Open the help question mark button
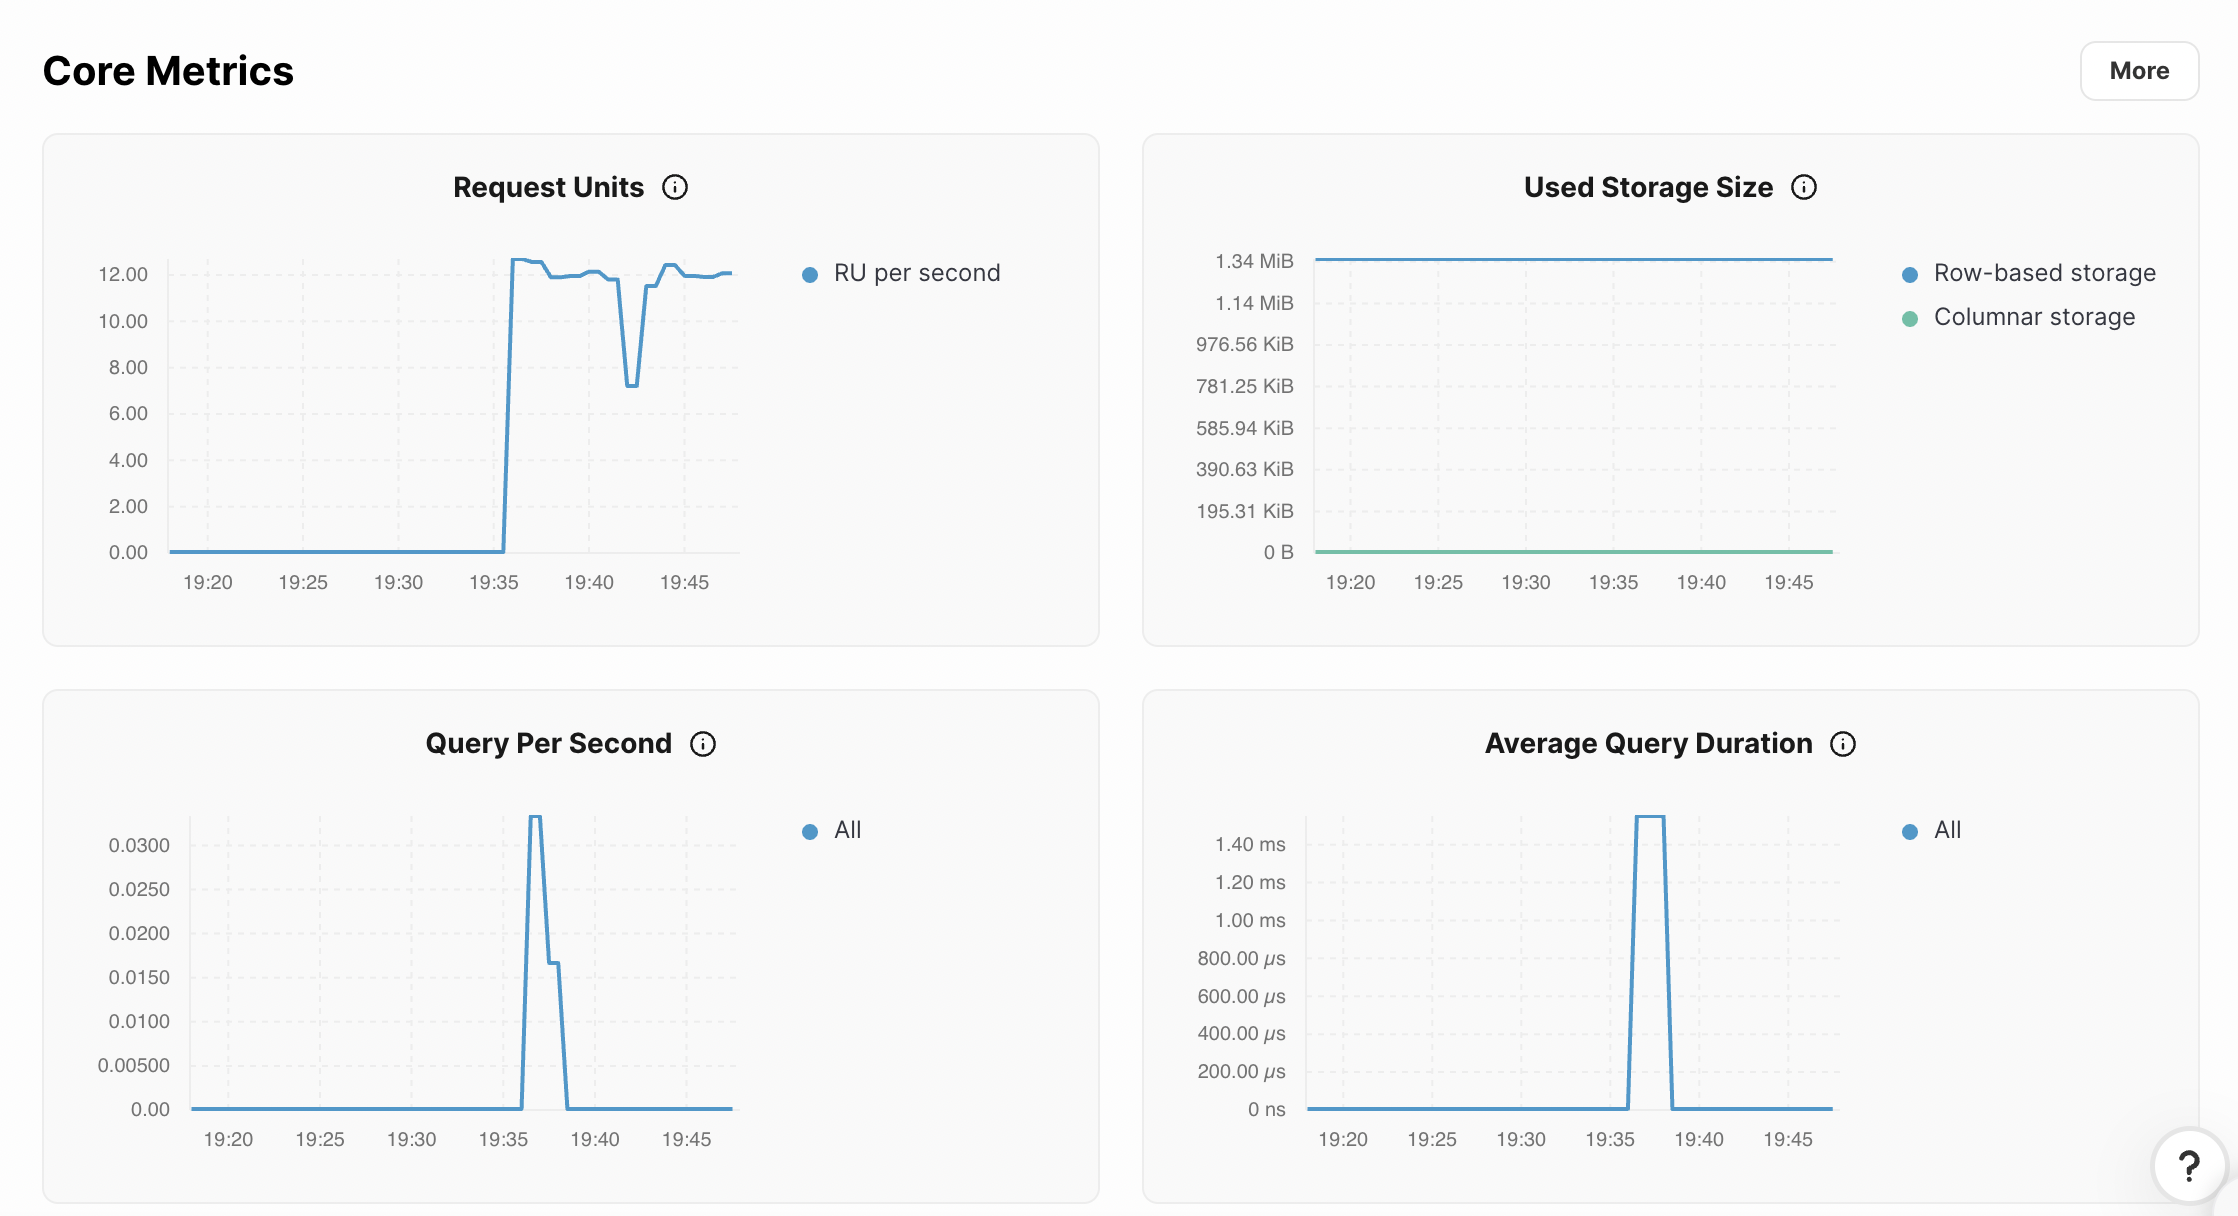Viewport: 2238px width, 1216px height. click(2188, 1165)
